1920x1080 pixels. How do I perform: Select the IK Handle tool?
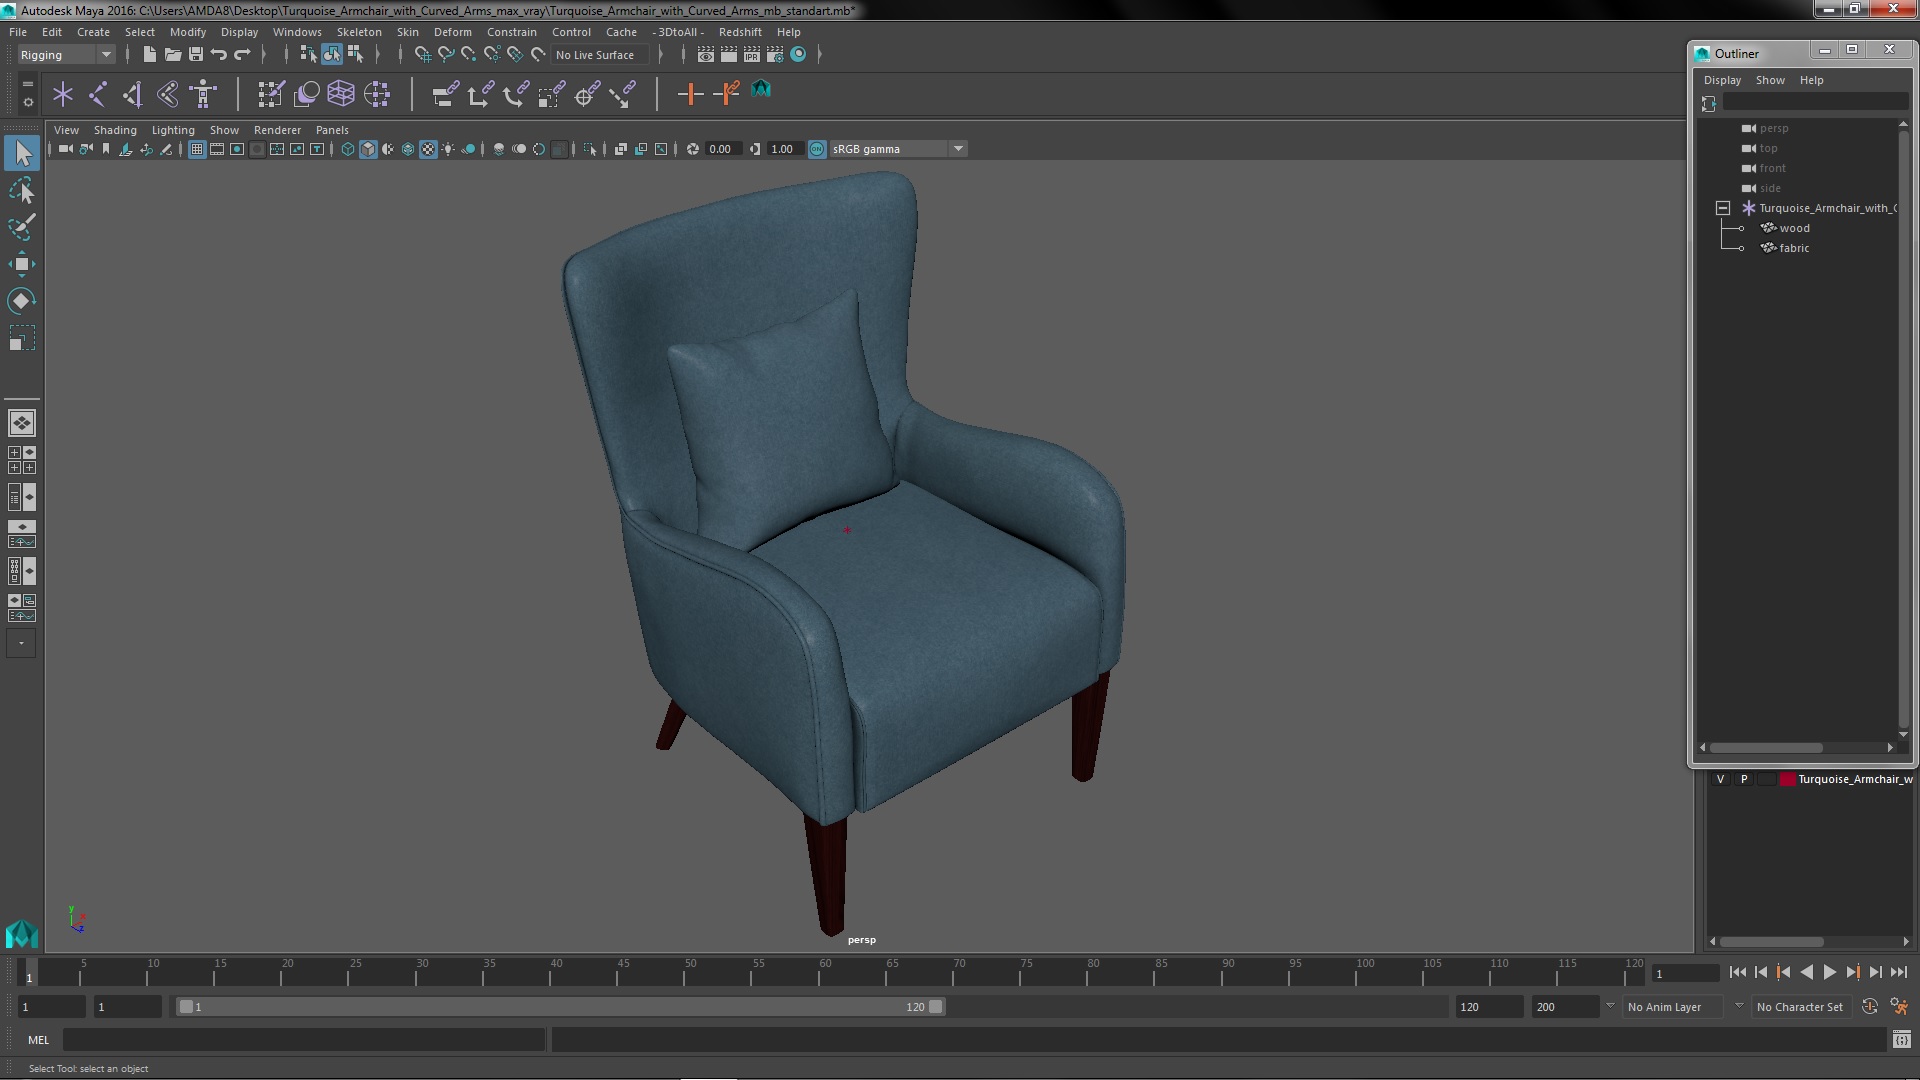click(133, 95)
